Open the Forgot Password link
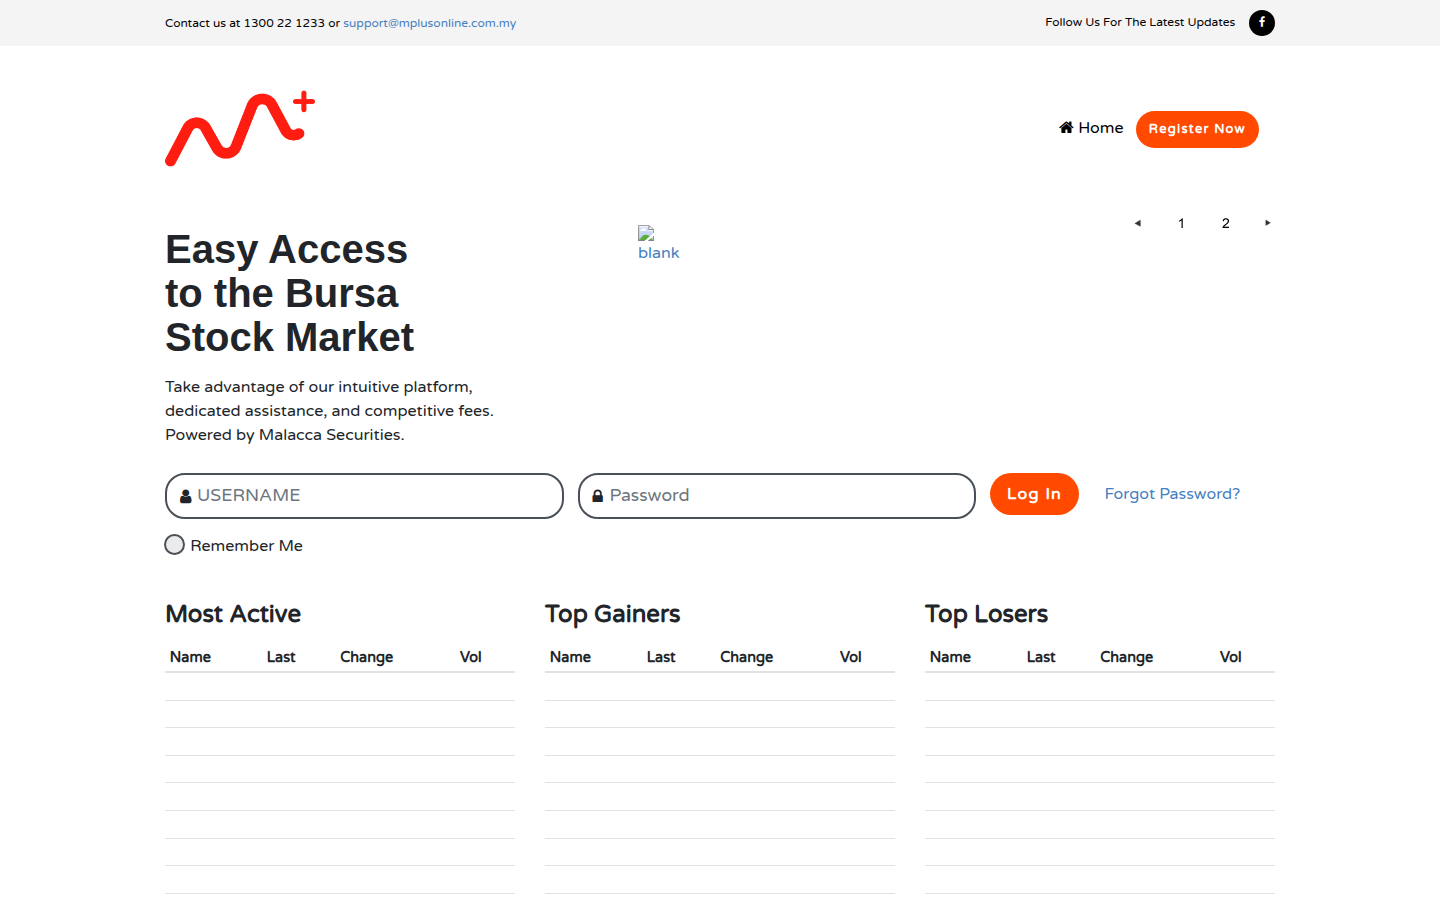Viewport: 1440px width, 900px height. pos(1172,494)
